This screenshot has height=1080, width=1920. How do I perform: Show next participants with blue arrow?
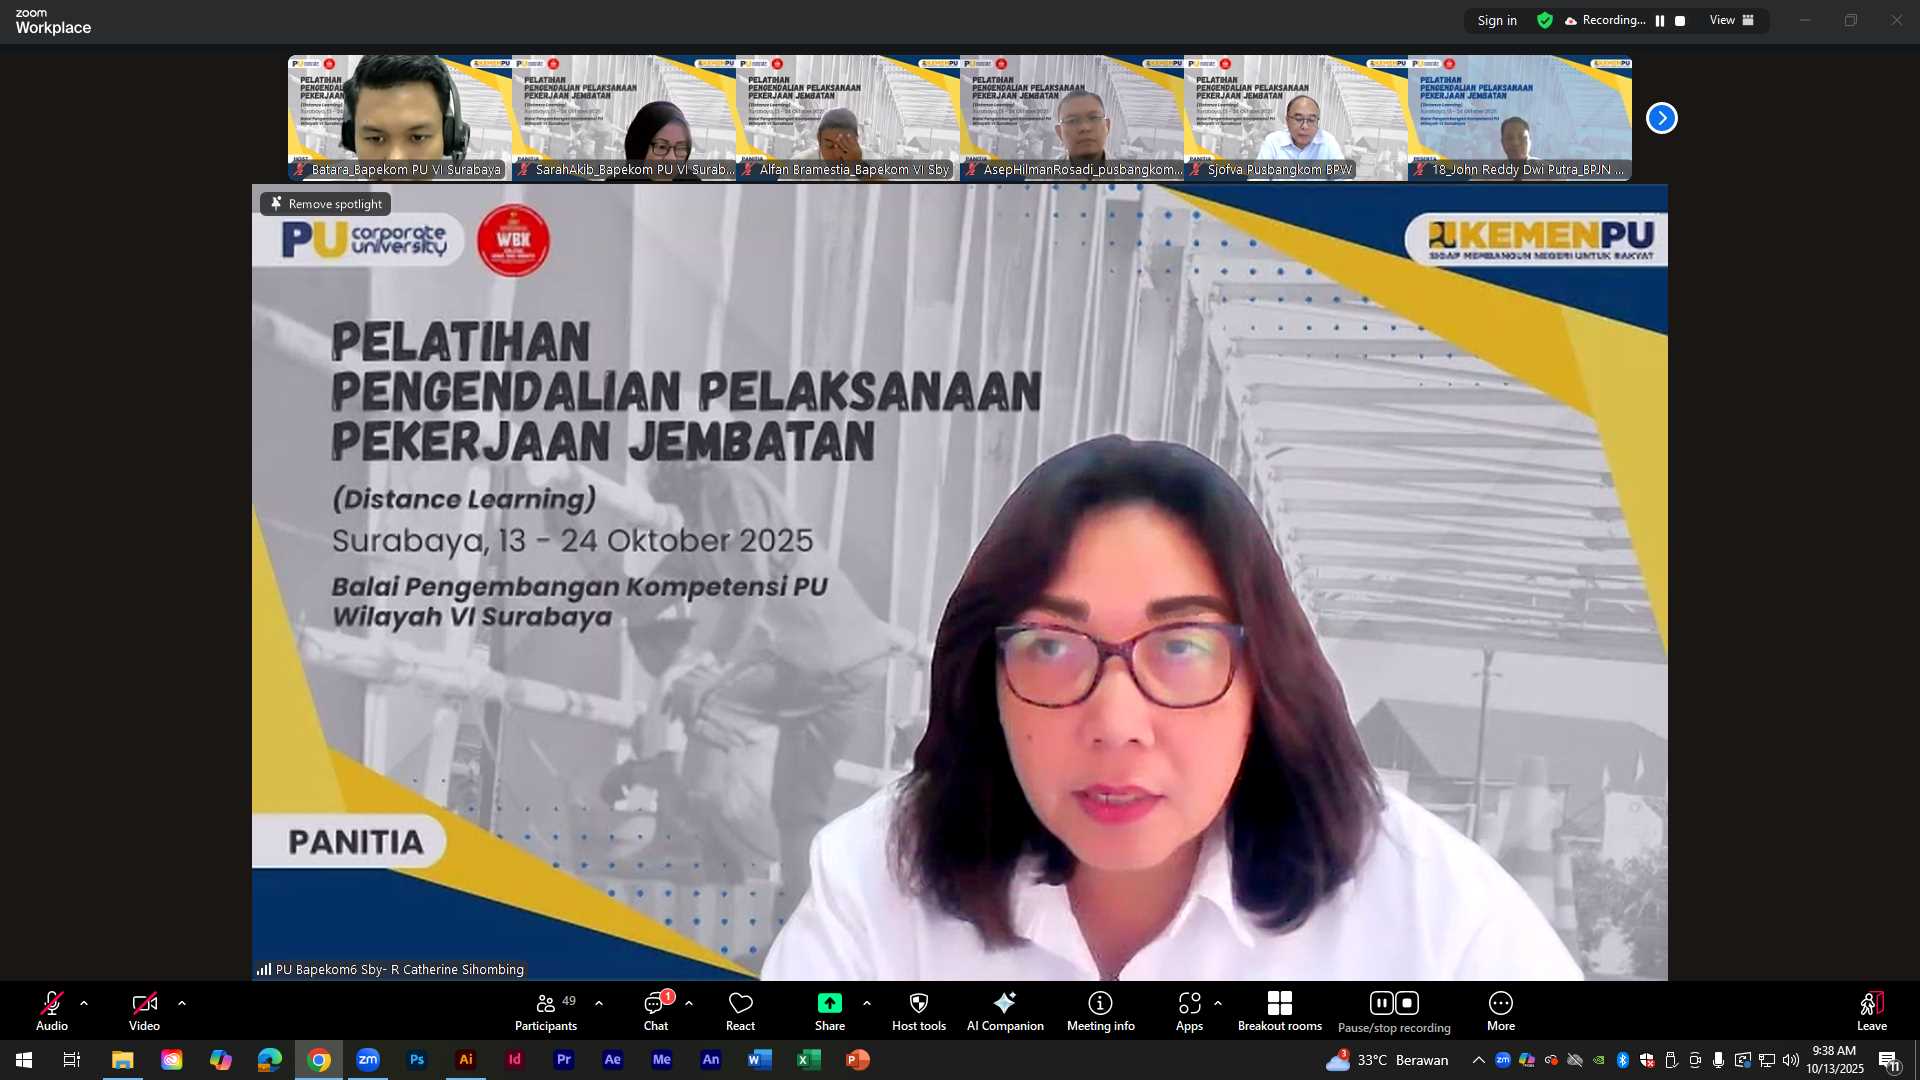point(1661,118)
